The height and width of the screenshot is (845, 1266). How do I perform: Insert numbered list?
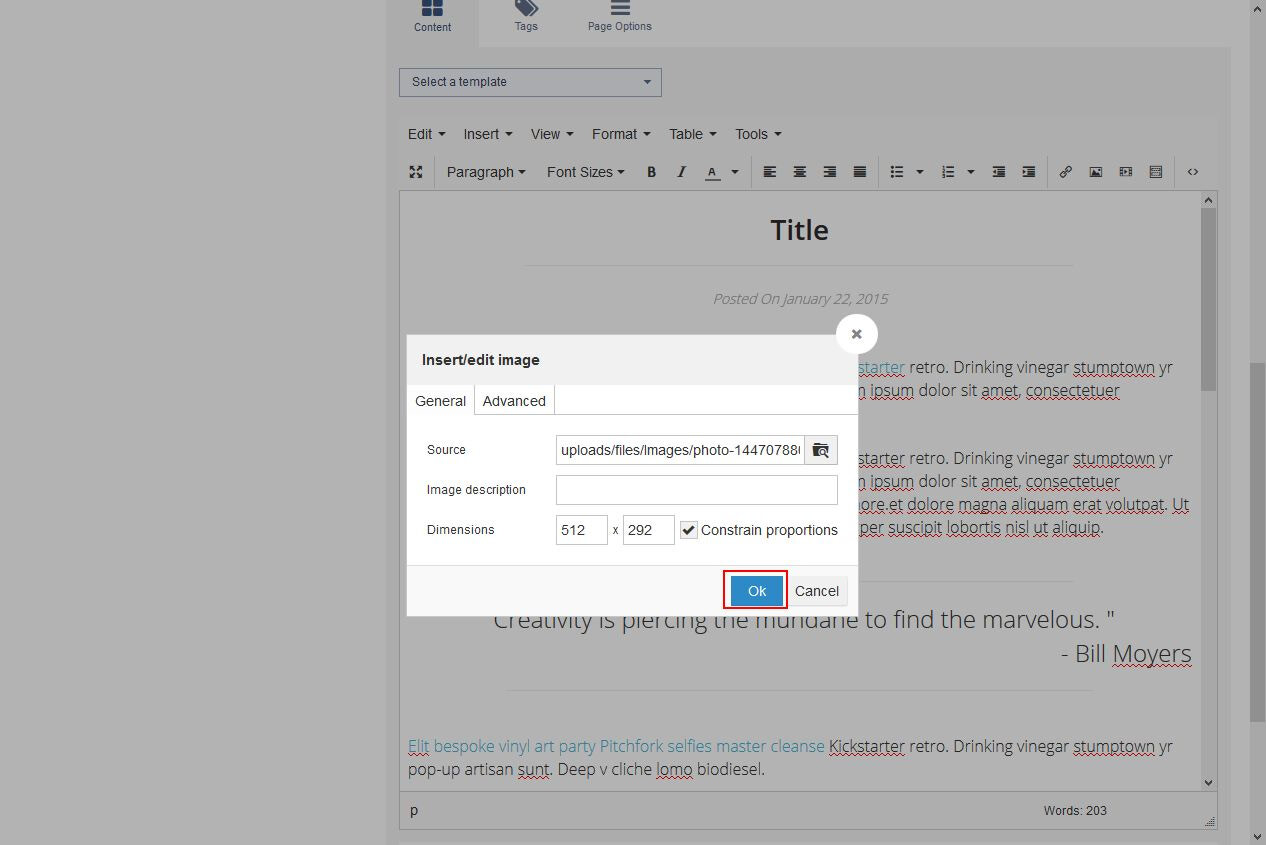click(948, 172)
